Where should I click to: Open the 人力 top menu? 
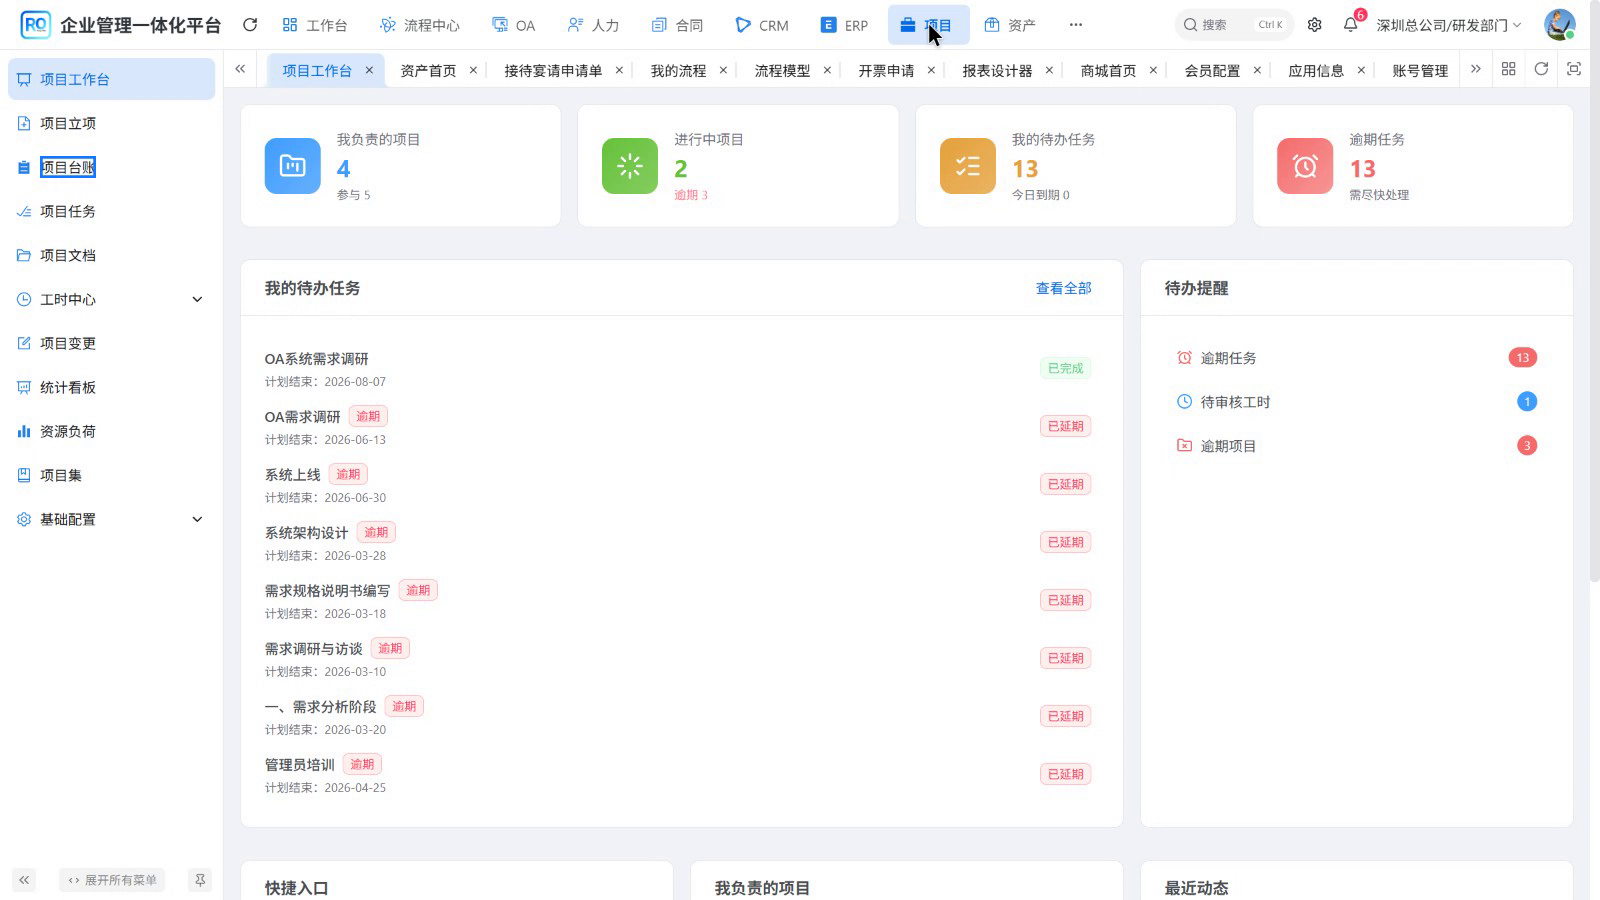[x=593, y=25]
